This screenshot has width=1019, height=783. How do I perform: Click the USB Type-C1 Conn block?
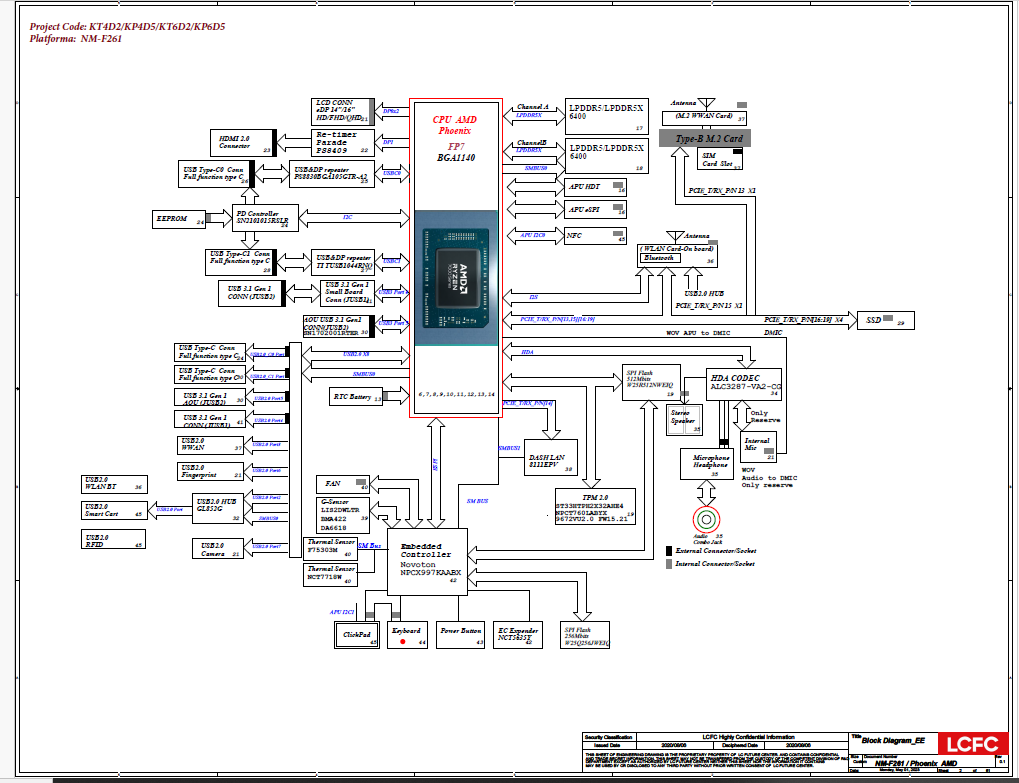pyautogui.click(x=240, y=262)
